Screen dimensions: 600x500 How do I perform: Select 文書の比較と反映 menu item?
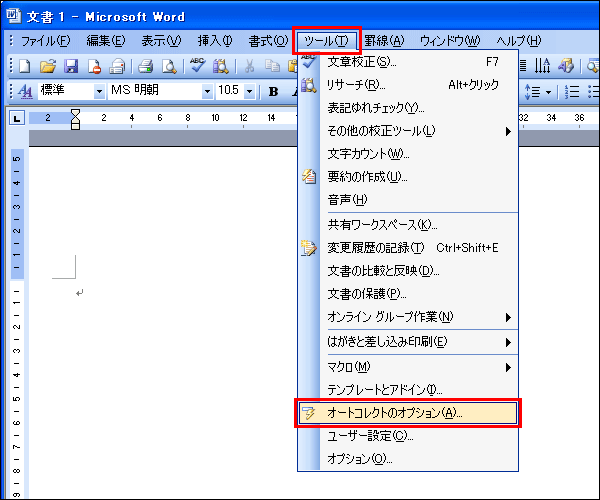(408, 271)
